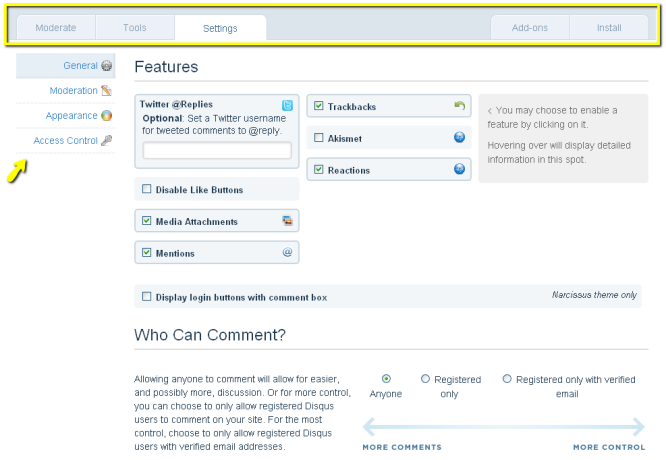Uncheck the Media Attachments checkbox
This screenshot has width=666, height=460.
[x=147, y=221]
